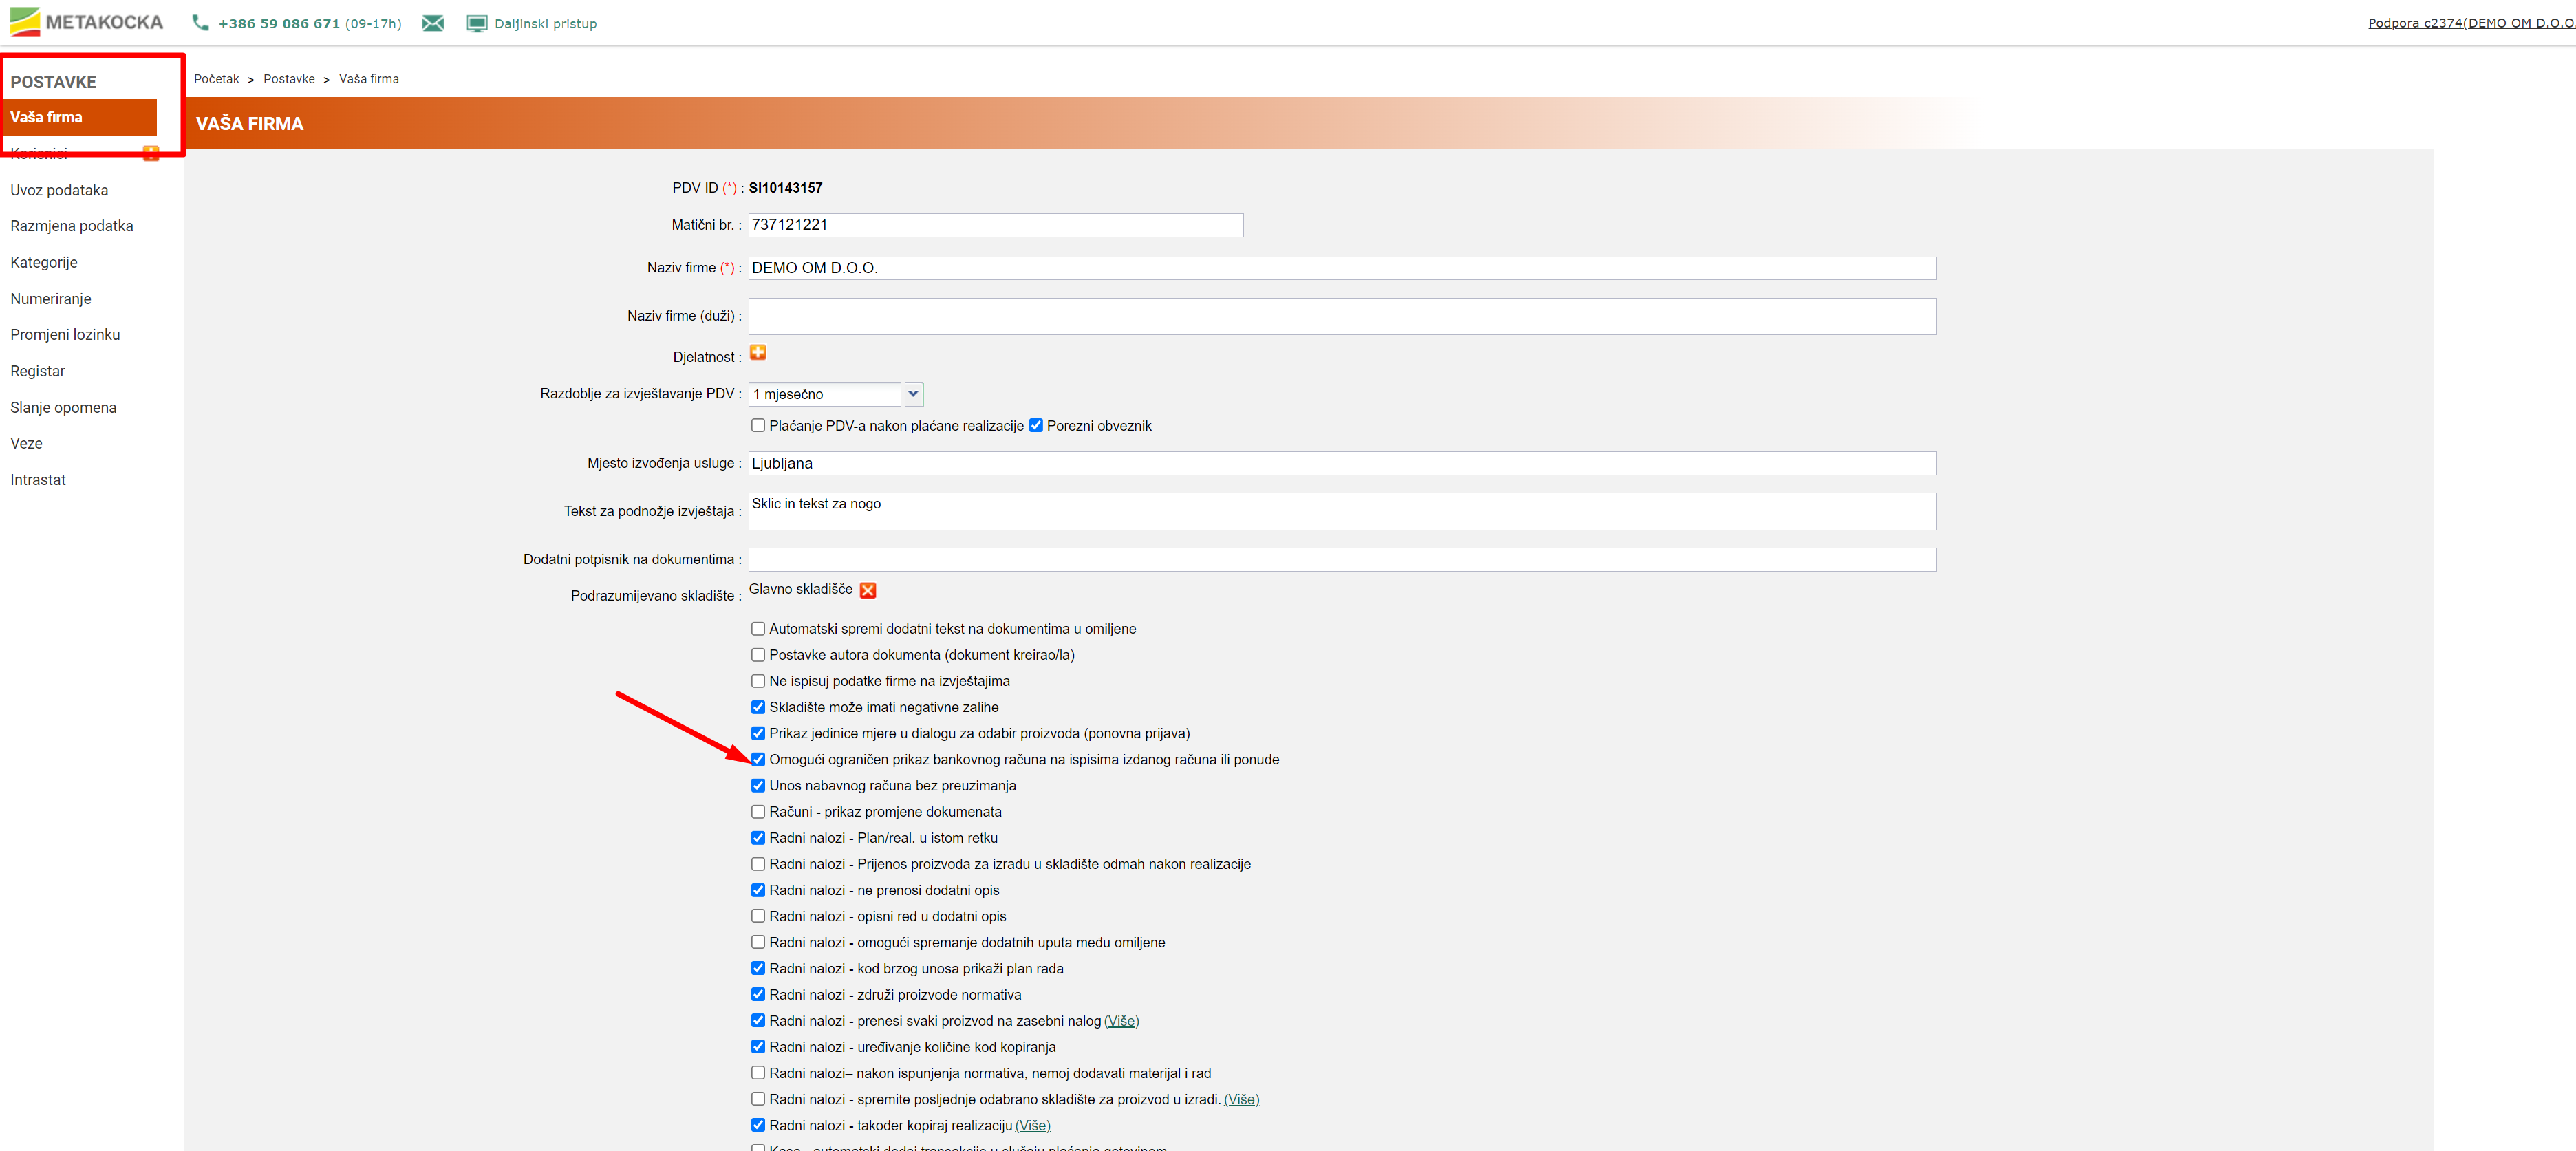2576x1151 pixels.
Task: Click the Mjesto izvođenja usluge field
Action: (x=1341, y=464)
